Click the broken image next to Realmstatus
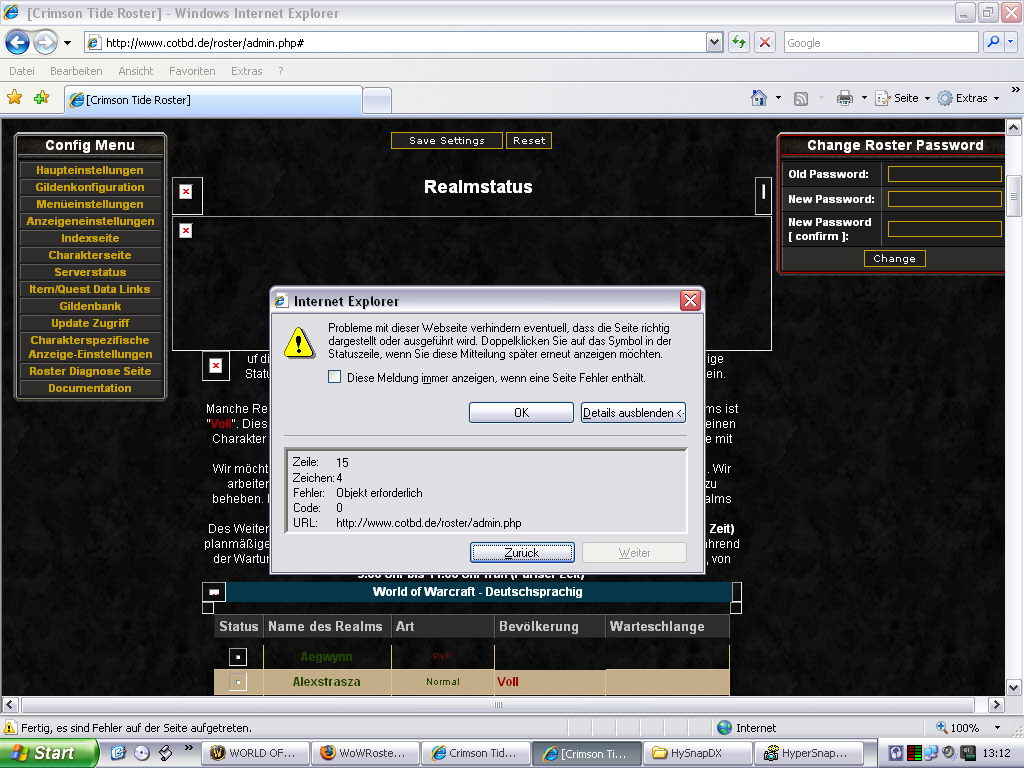The width and height of the screenshot is (1024, 768). click(186, 191)
